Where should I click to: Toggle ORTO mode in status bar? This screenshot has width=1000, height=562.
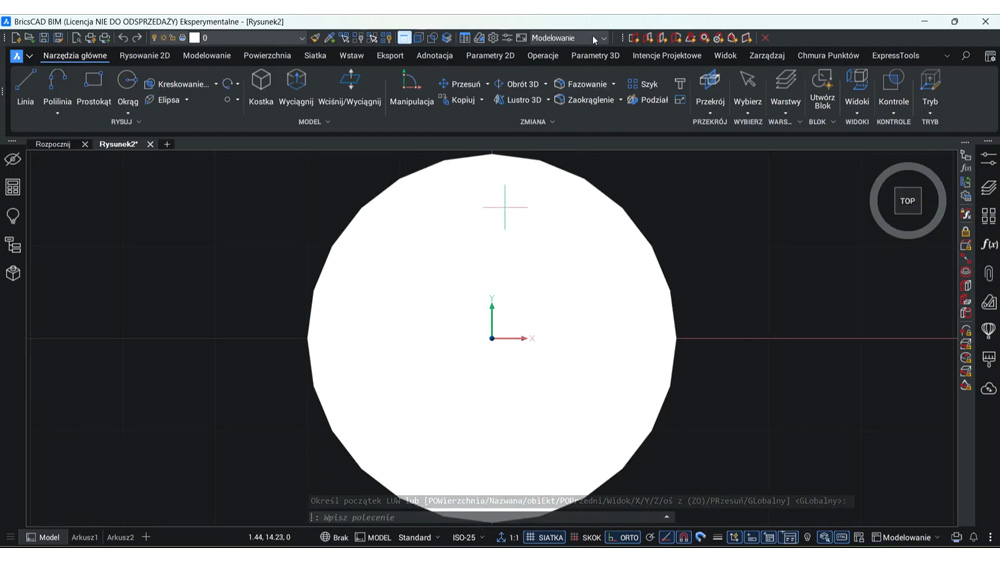[622, 537]
